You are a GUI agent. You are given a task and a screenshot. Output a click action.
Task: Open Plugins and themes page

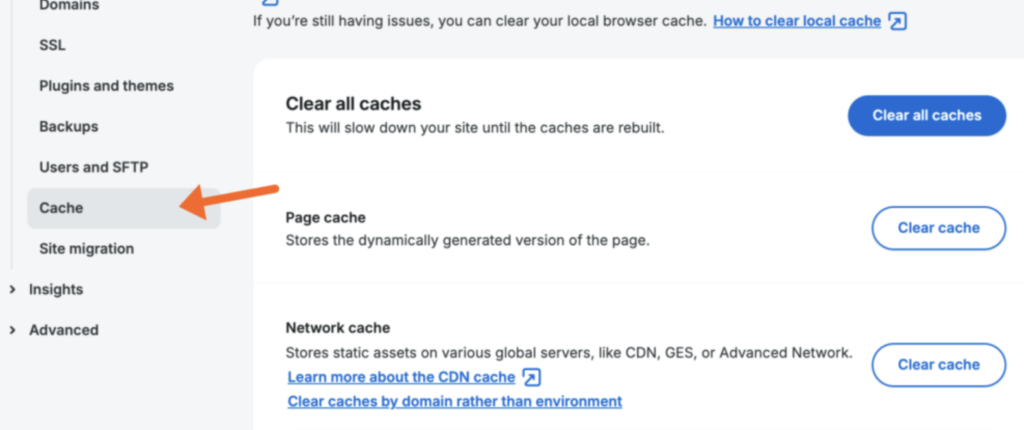(x=106, y=86)
